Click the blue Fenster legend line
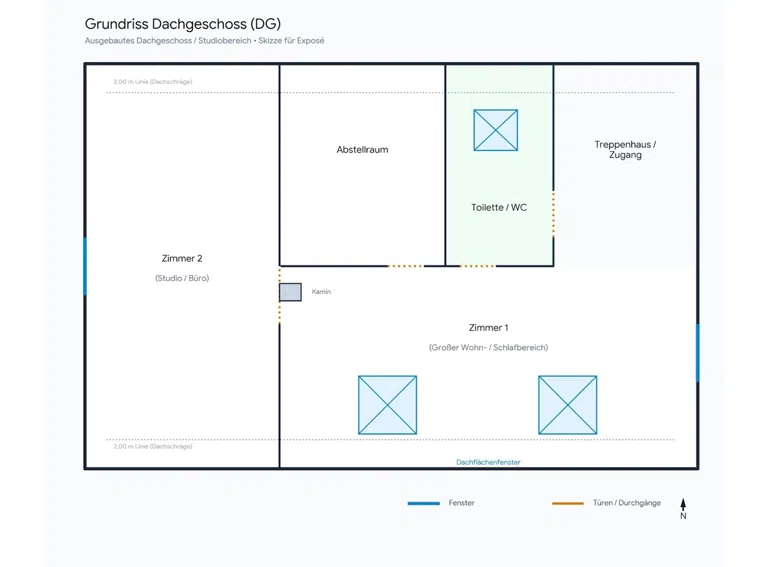The width and height of the screenshot is (768, 567). pyautogui.click(x=424, y=503)
